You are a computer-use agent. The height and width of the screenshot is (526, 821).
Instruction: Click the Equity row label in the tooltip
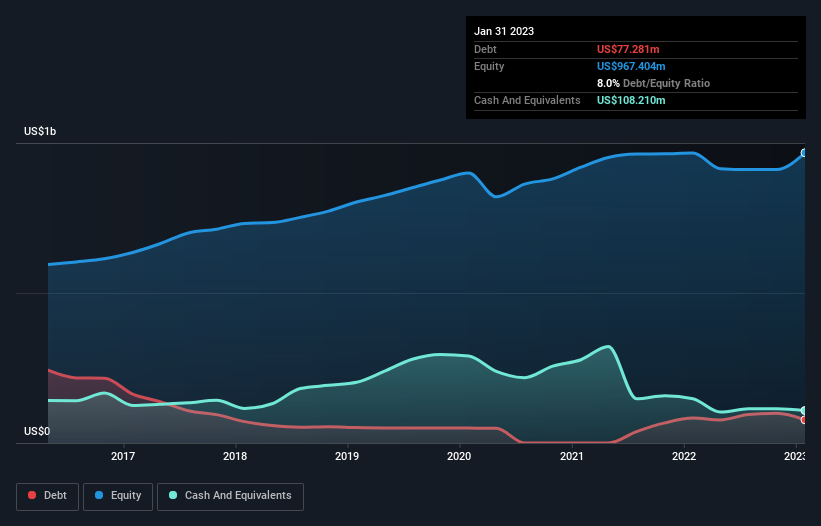tap(489, 66)
